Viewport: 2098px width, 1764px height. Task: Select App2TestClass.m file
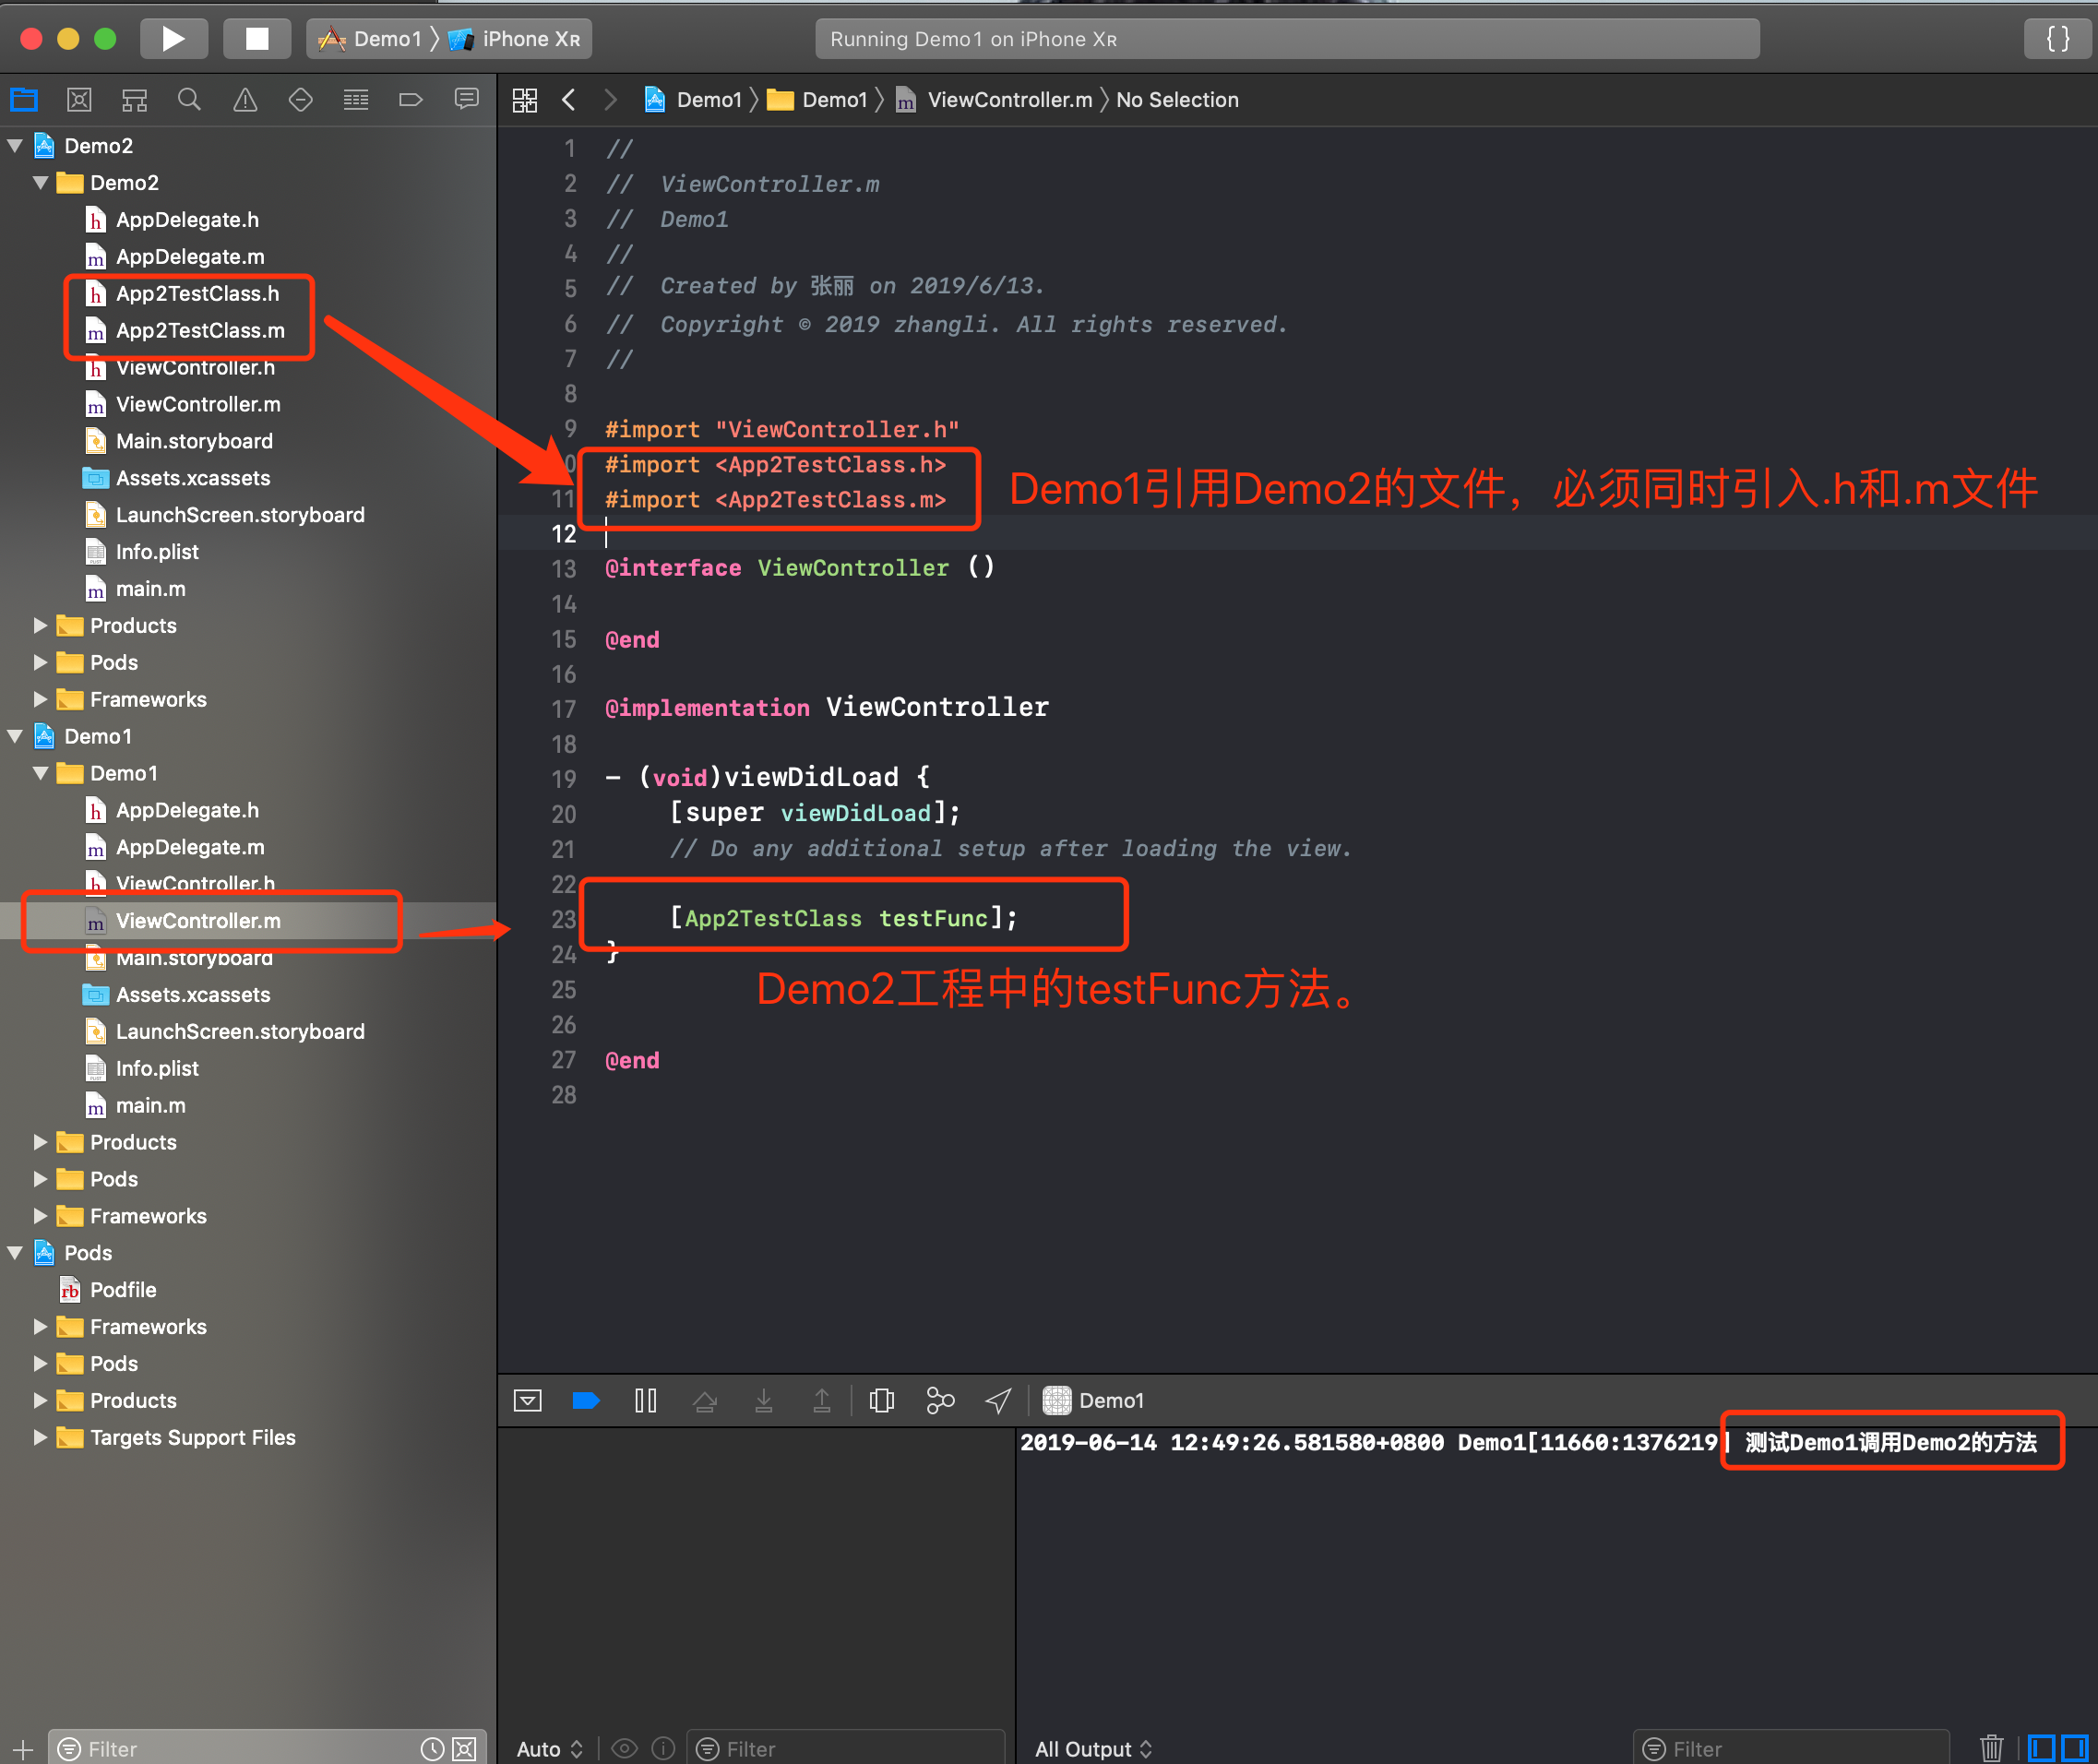pos(200,331)
